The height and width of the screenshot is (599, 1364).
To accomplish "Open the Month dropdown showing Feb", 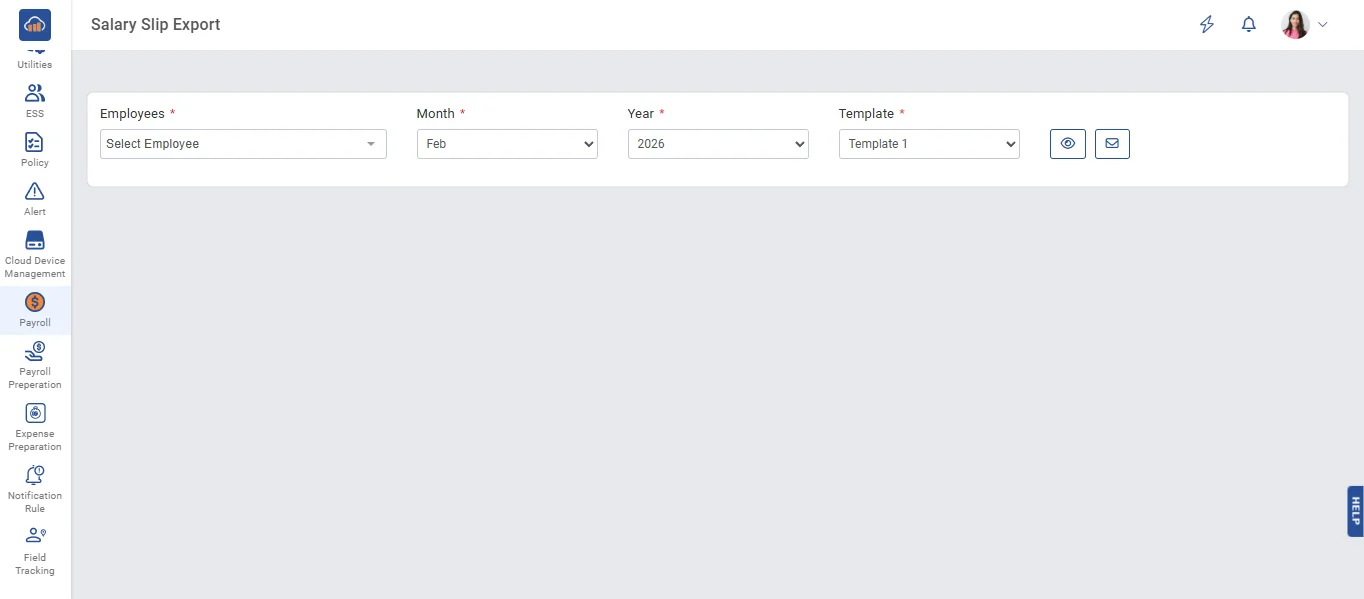I will point(507,144).
